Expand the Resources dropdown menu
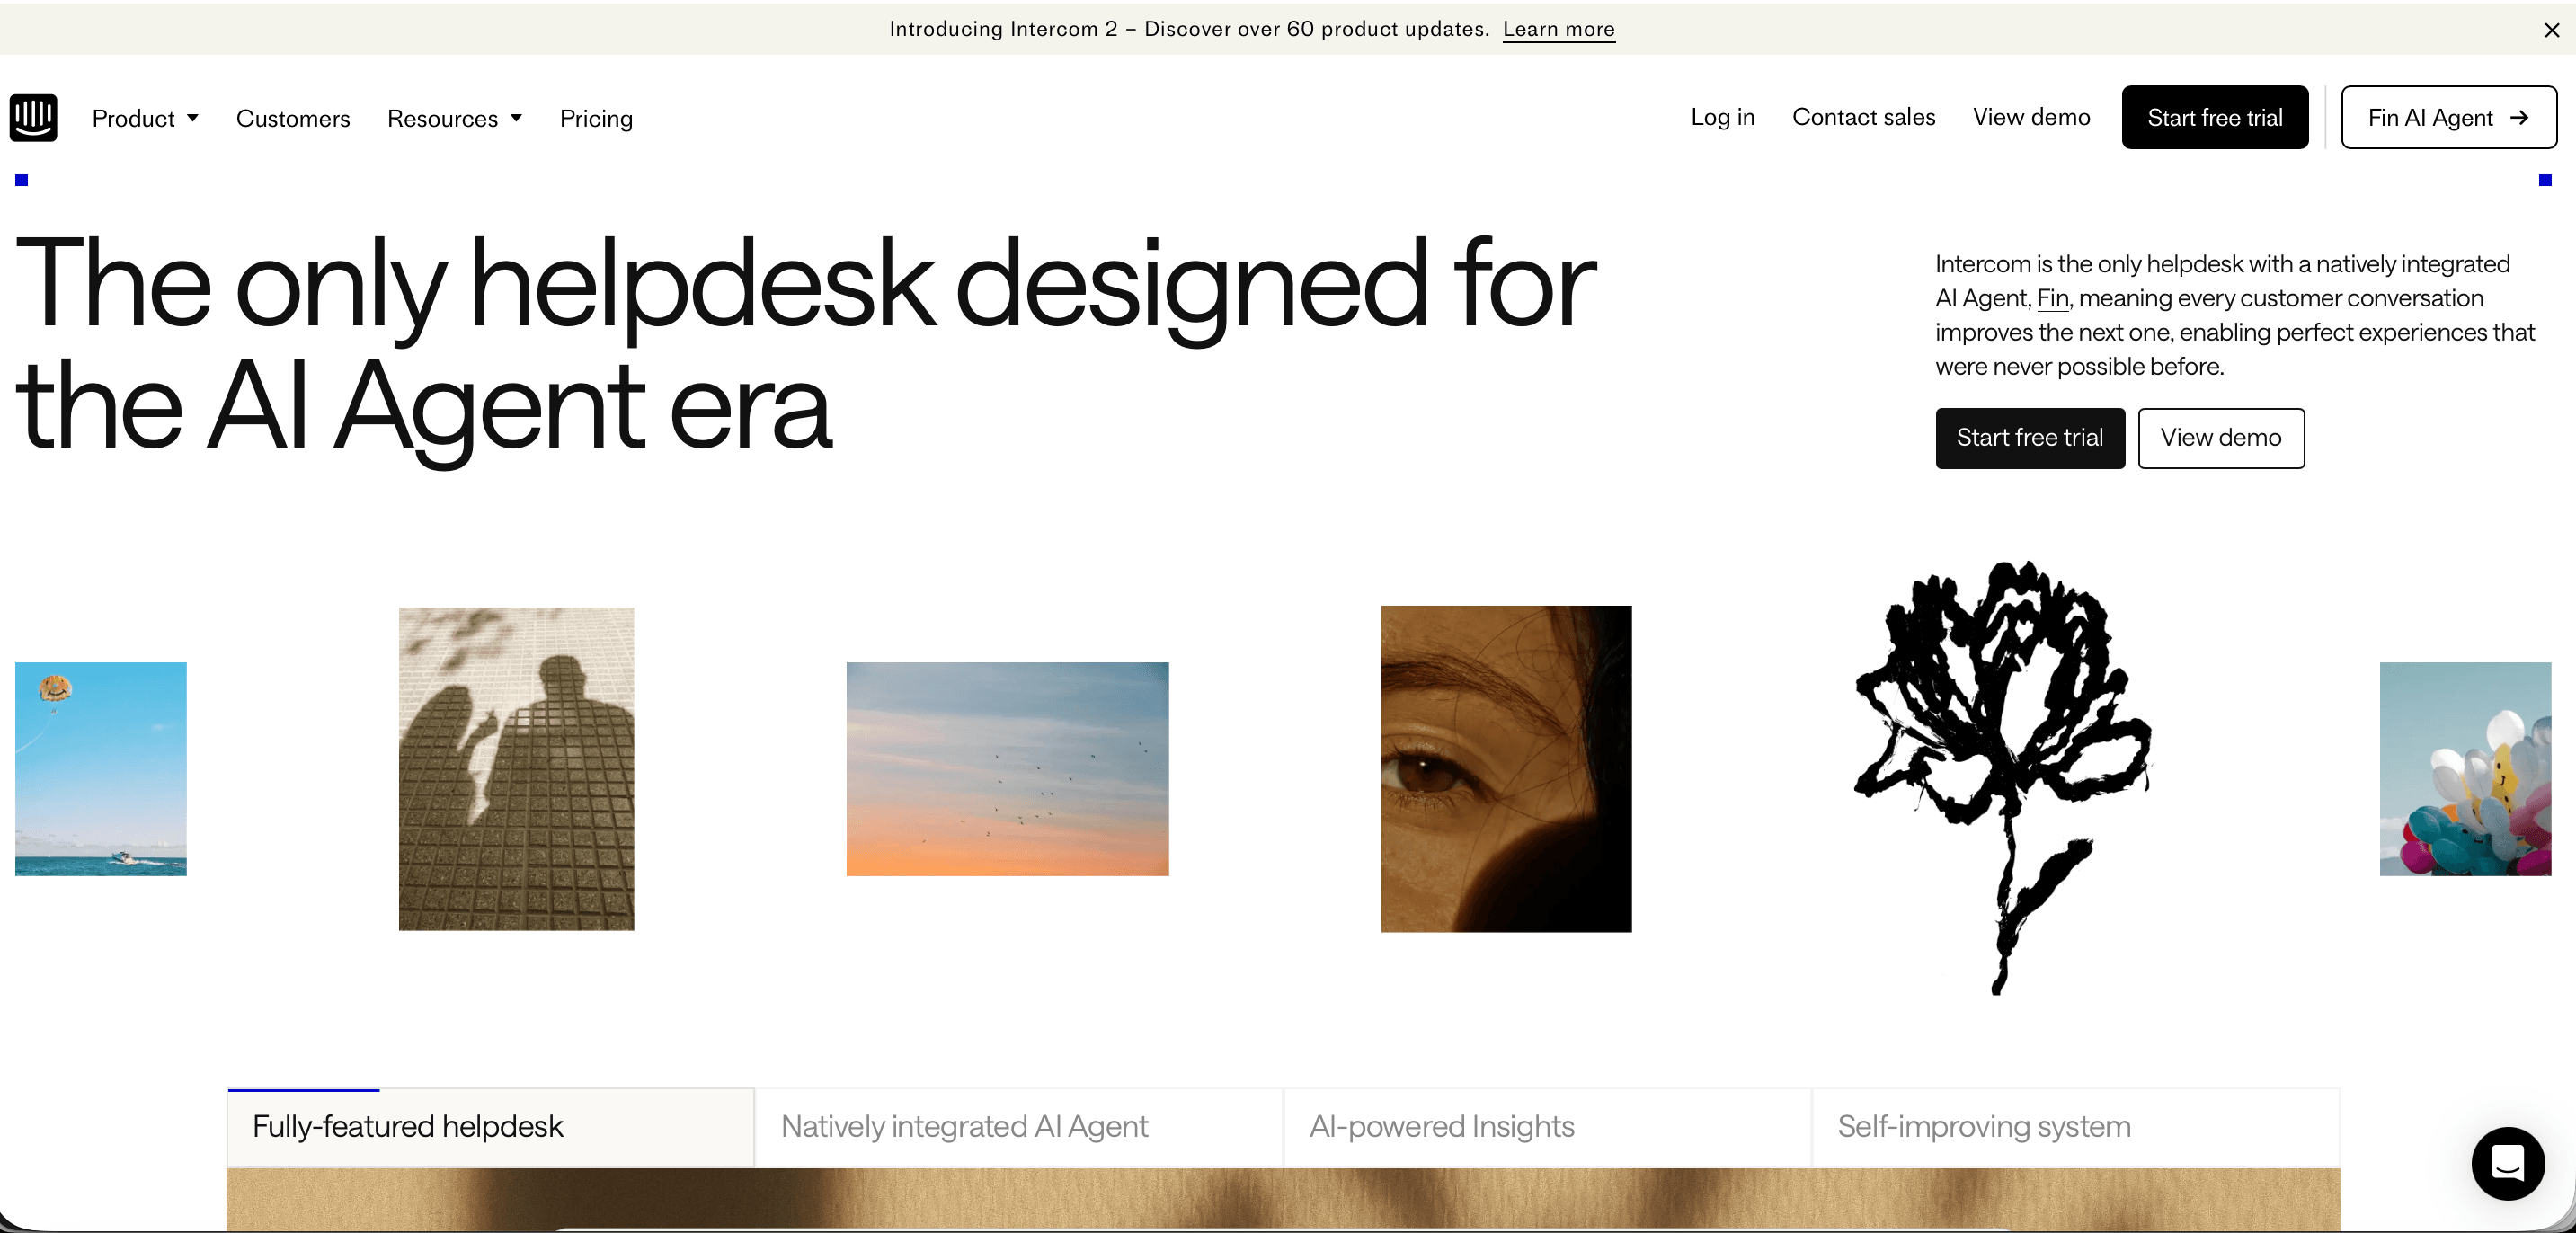 click(x=455, y=118)
